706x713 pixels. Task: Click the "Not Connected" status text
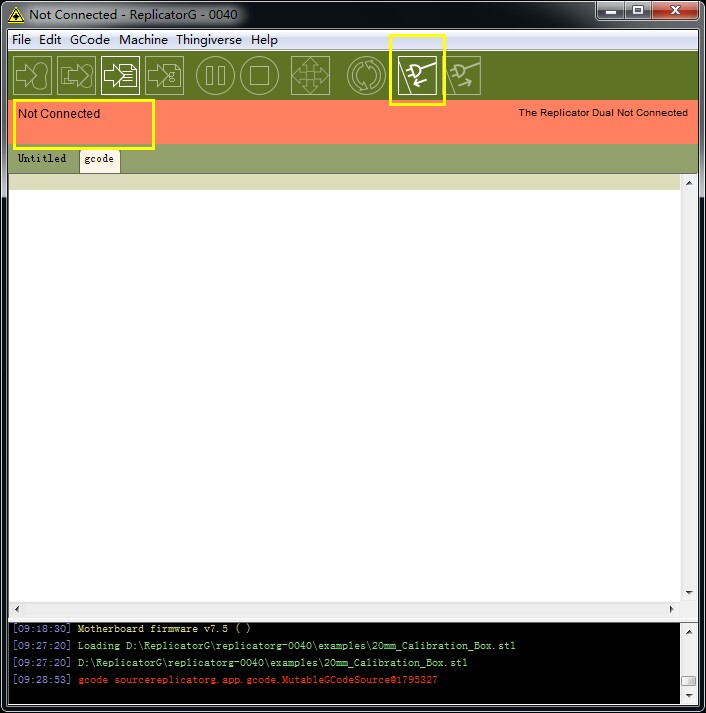tap(59, 114)
